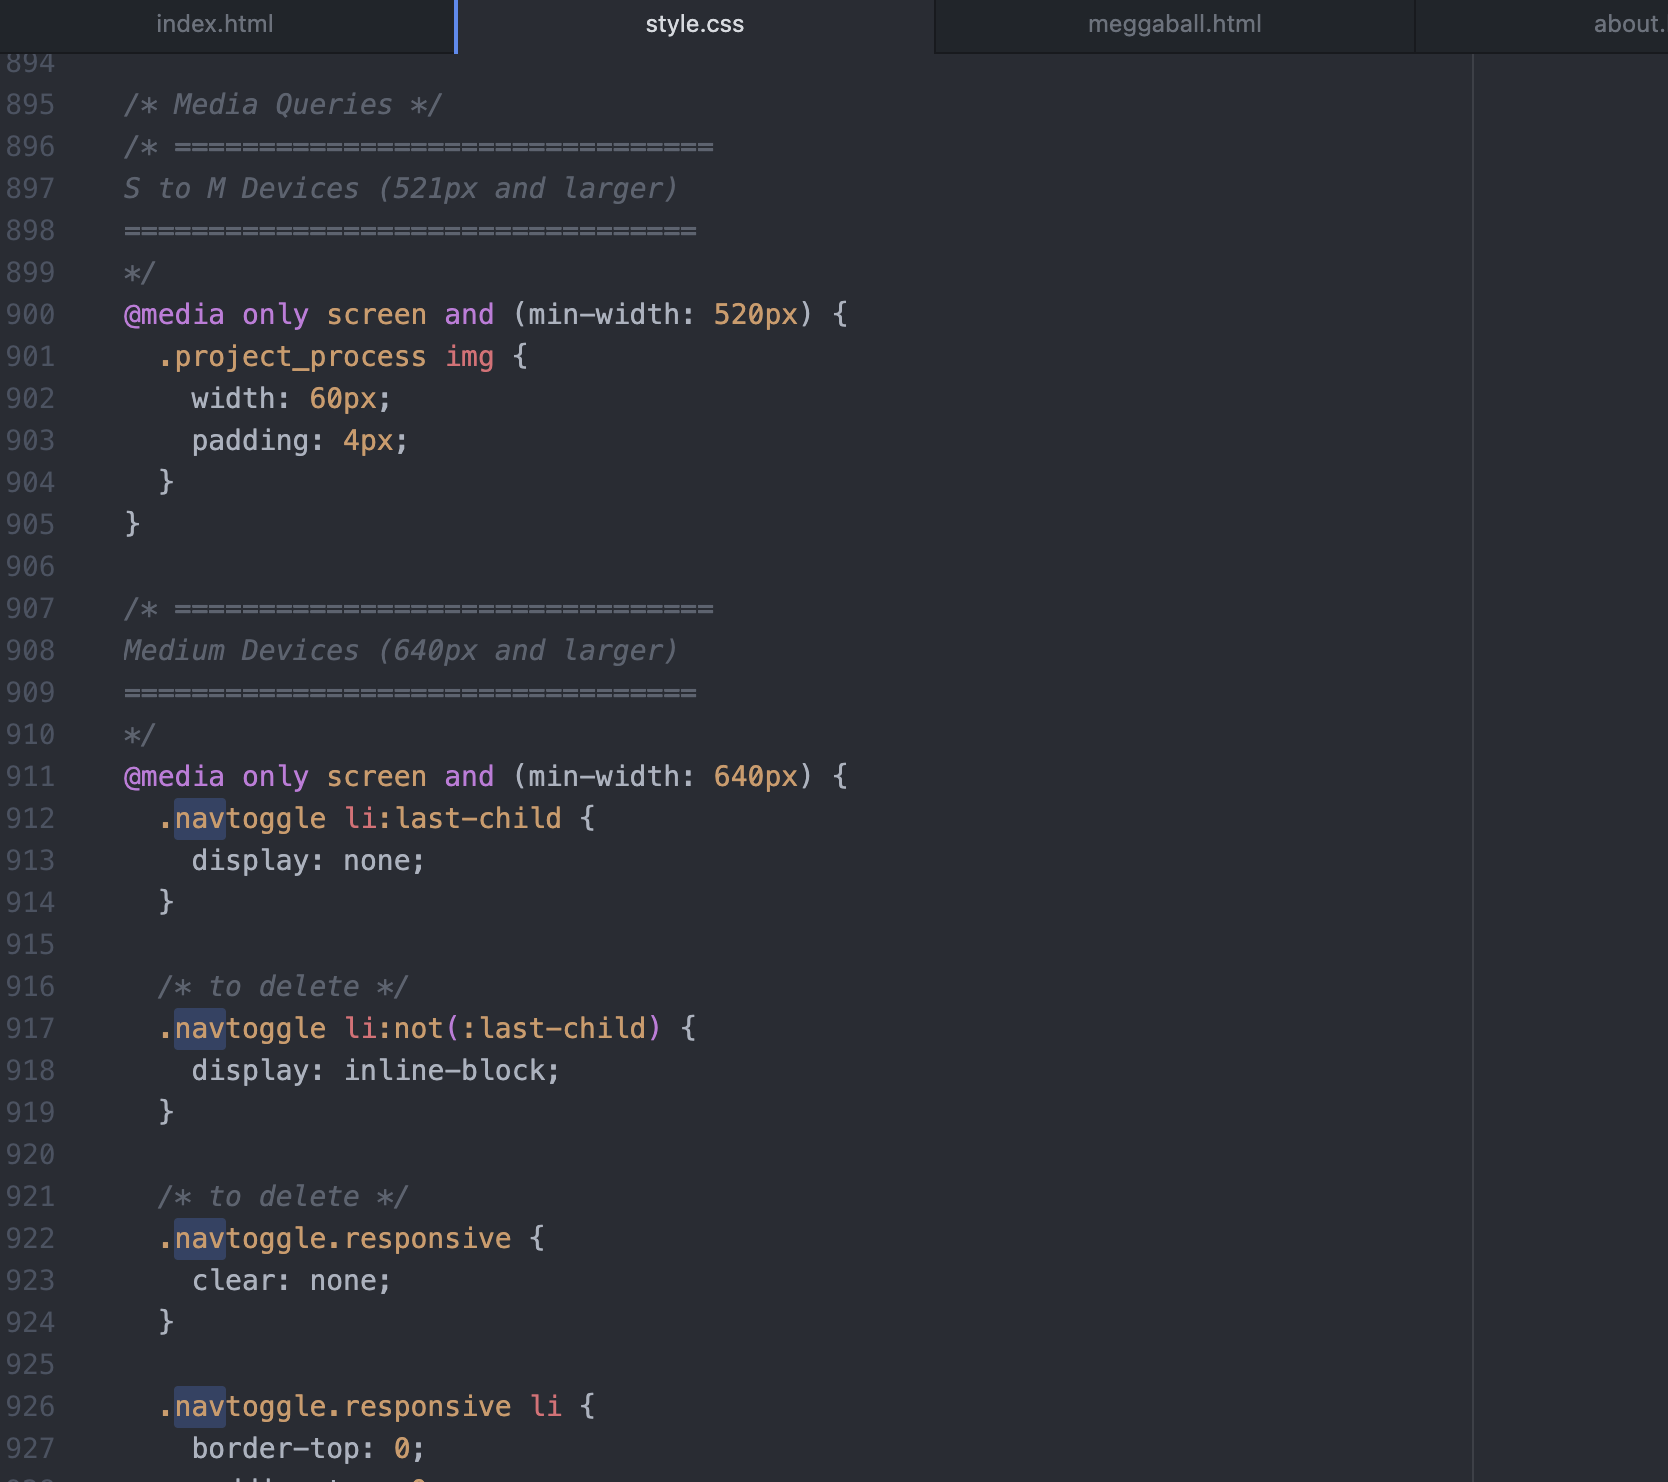Screen dimensions: 1668x1482
Task: Click the '.project_process' selector
Action: [x=292, y=357]
